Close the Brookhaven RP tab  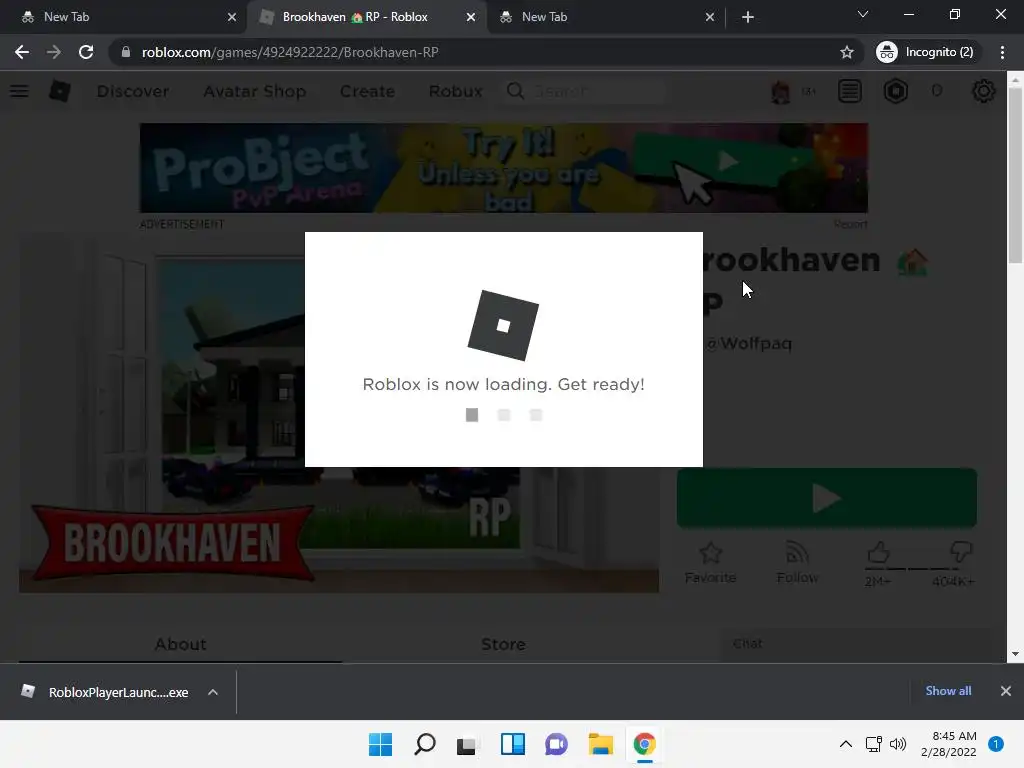click(471, 18)
